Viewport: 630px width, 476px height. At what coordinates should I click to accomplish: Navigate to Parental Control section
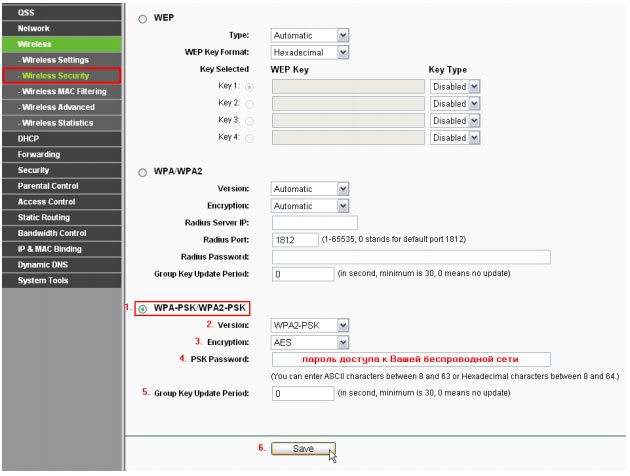[60, 186]
